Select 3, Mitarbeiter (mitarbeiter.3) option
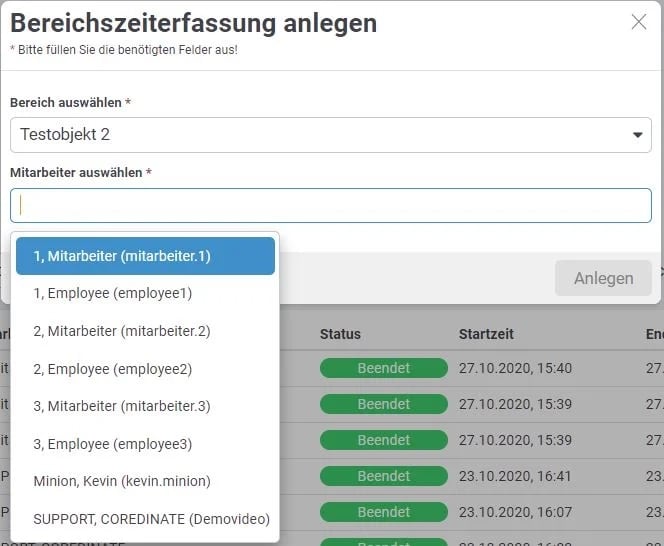 145,406
